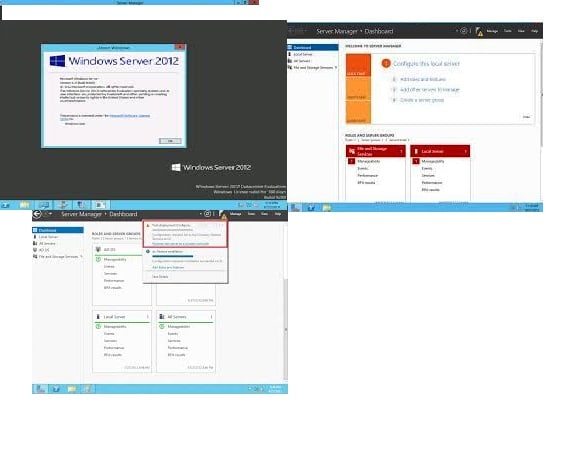Click Services in the red Local Server tile

[428, 175]
